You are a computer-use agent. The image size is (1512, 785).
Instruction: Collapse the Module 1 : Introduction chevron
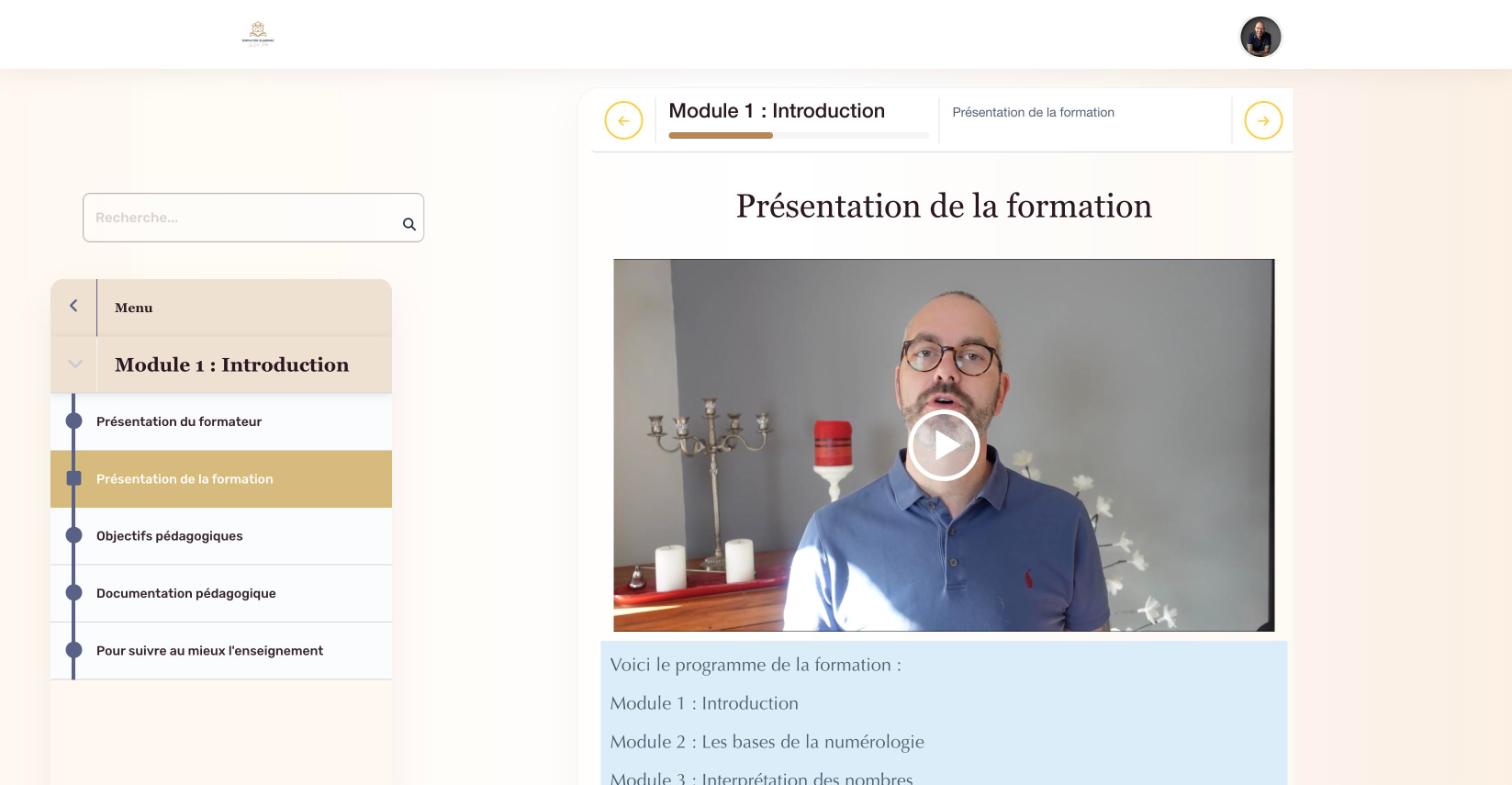(74, 364)
